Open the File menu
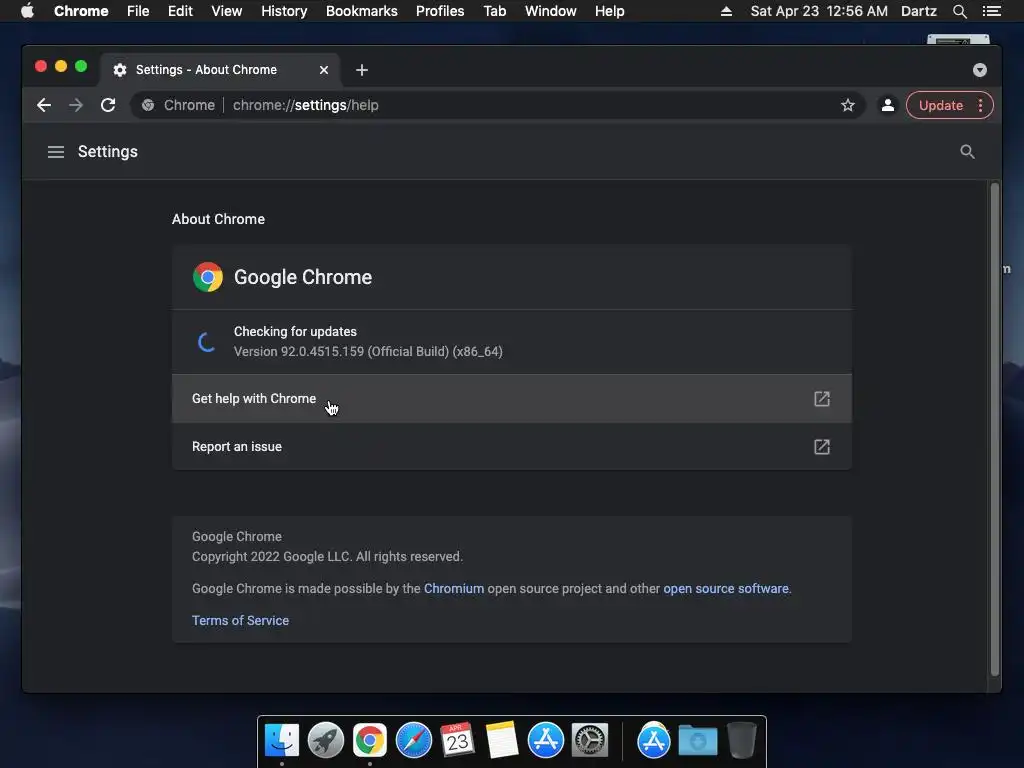1024x768 pixels. pyautogui.click(x=138, y=11)
